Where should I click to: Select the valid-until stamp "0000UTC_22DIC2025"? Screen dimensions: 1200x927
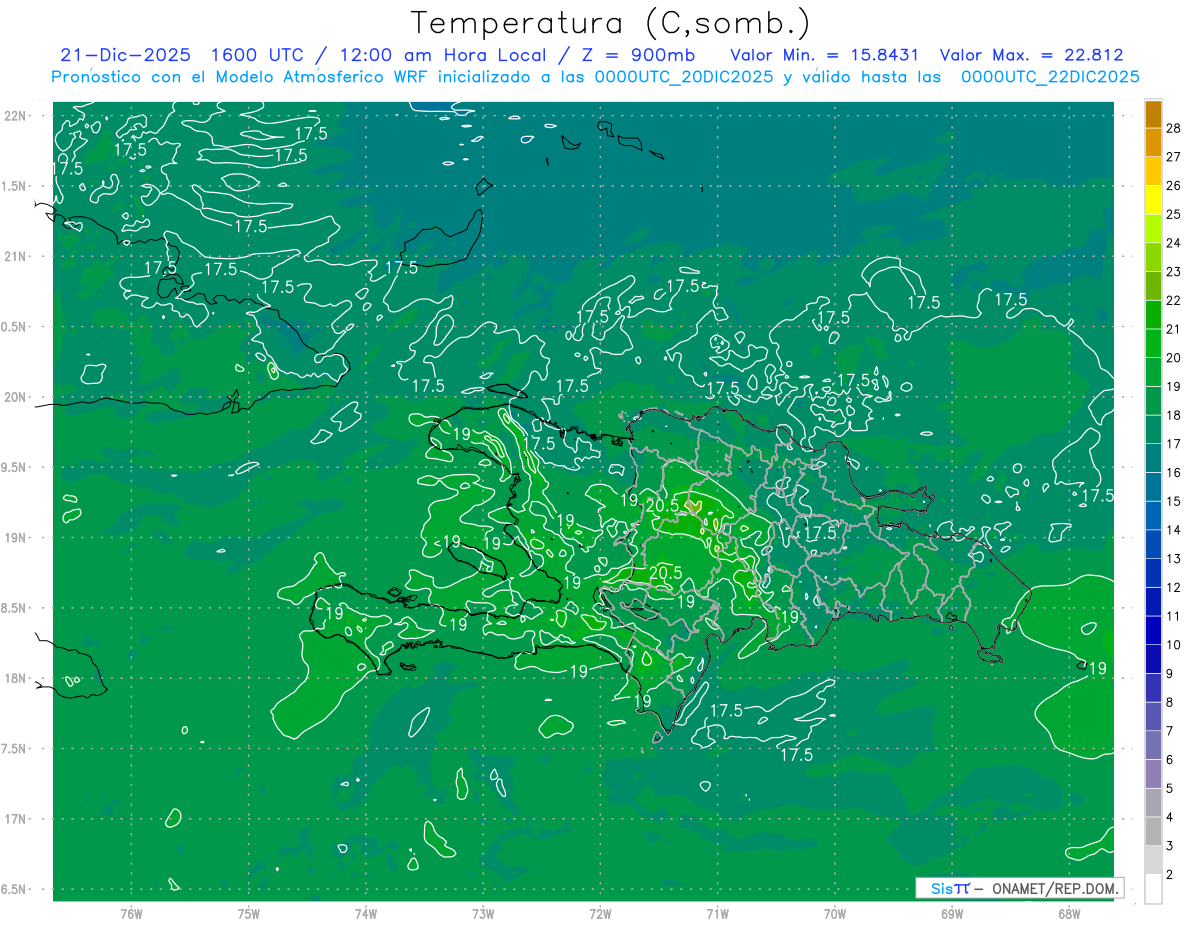pos(1050,77)
